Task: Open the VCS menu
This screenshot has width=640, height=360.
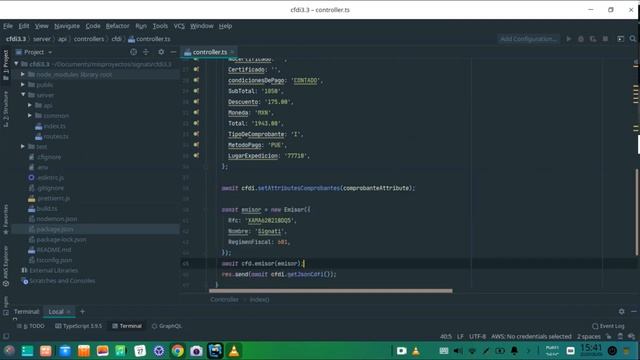Action: [x=179, y=26]
